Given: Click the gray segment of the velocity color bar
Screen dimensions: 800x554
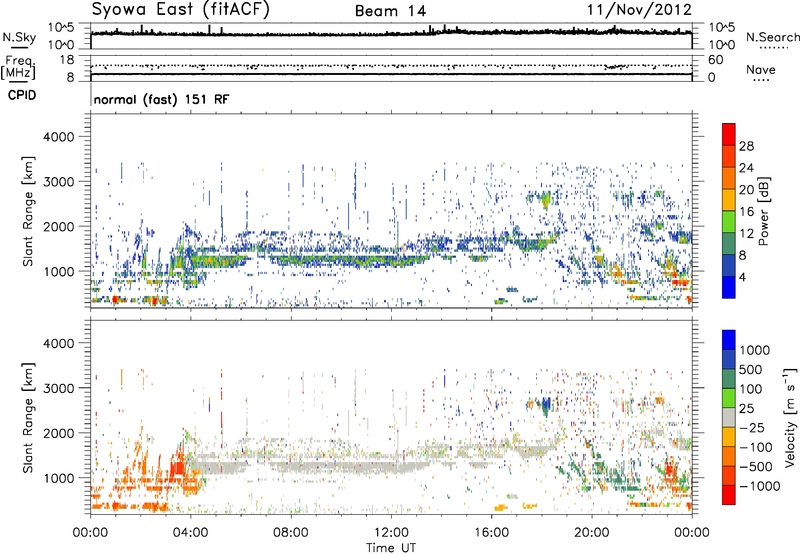Looking at the screenshot, I should pos(729,418).
